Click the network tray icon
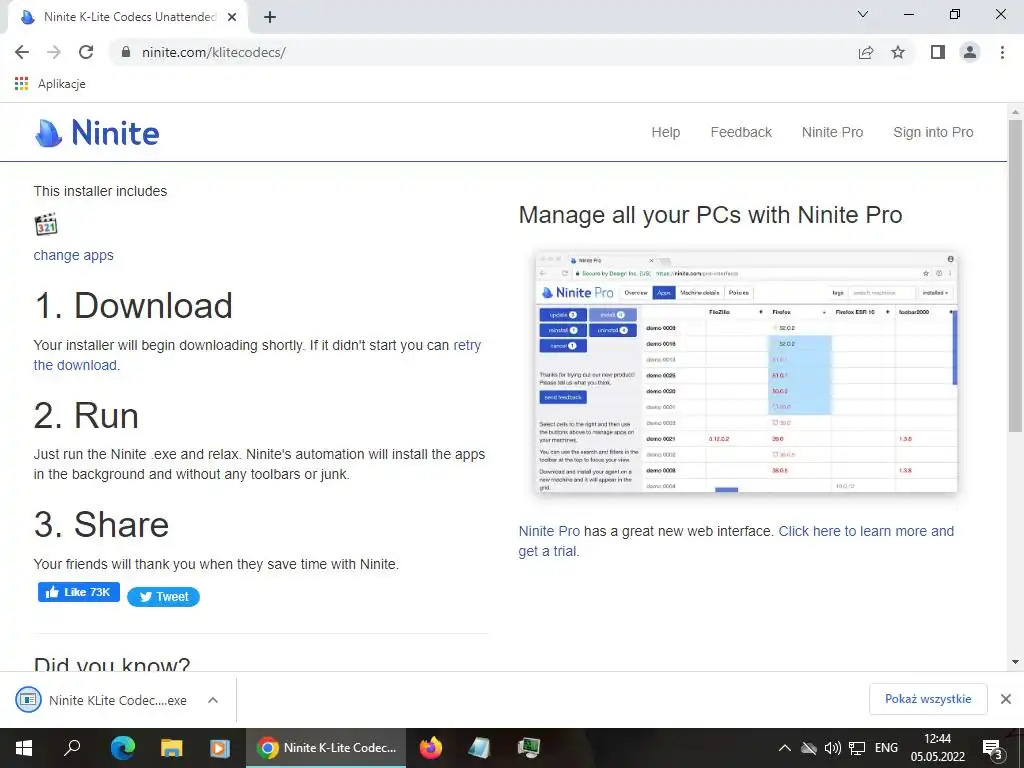The width and height of the screenshot is (1024, 768). [857, 748]
